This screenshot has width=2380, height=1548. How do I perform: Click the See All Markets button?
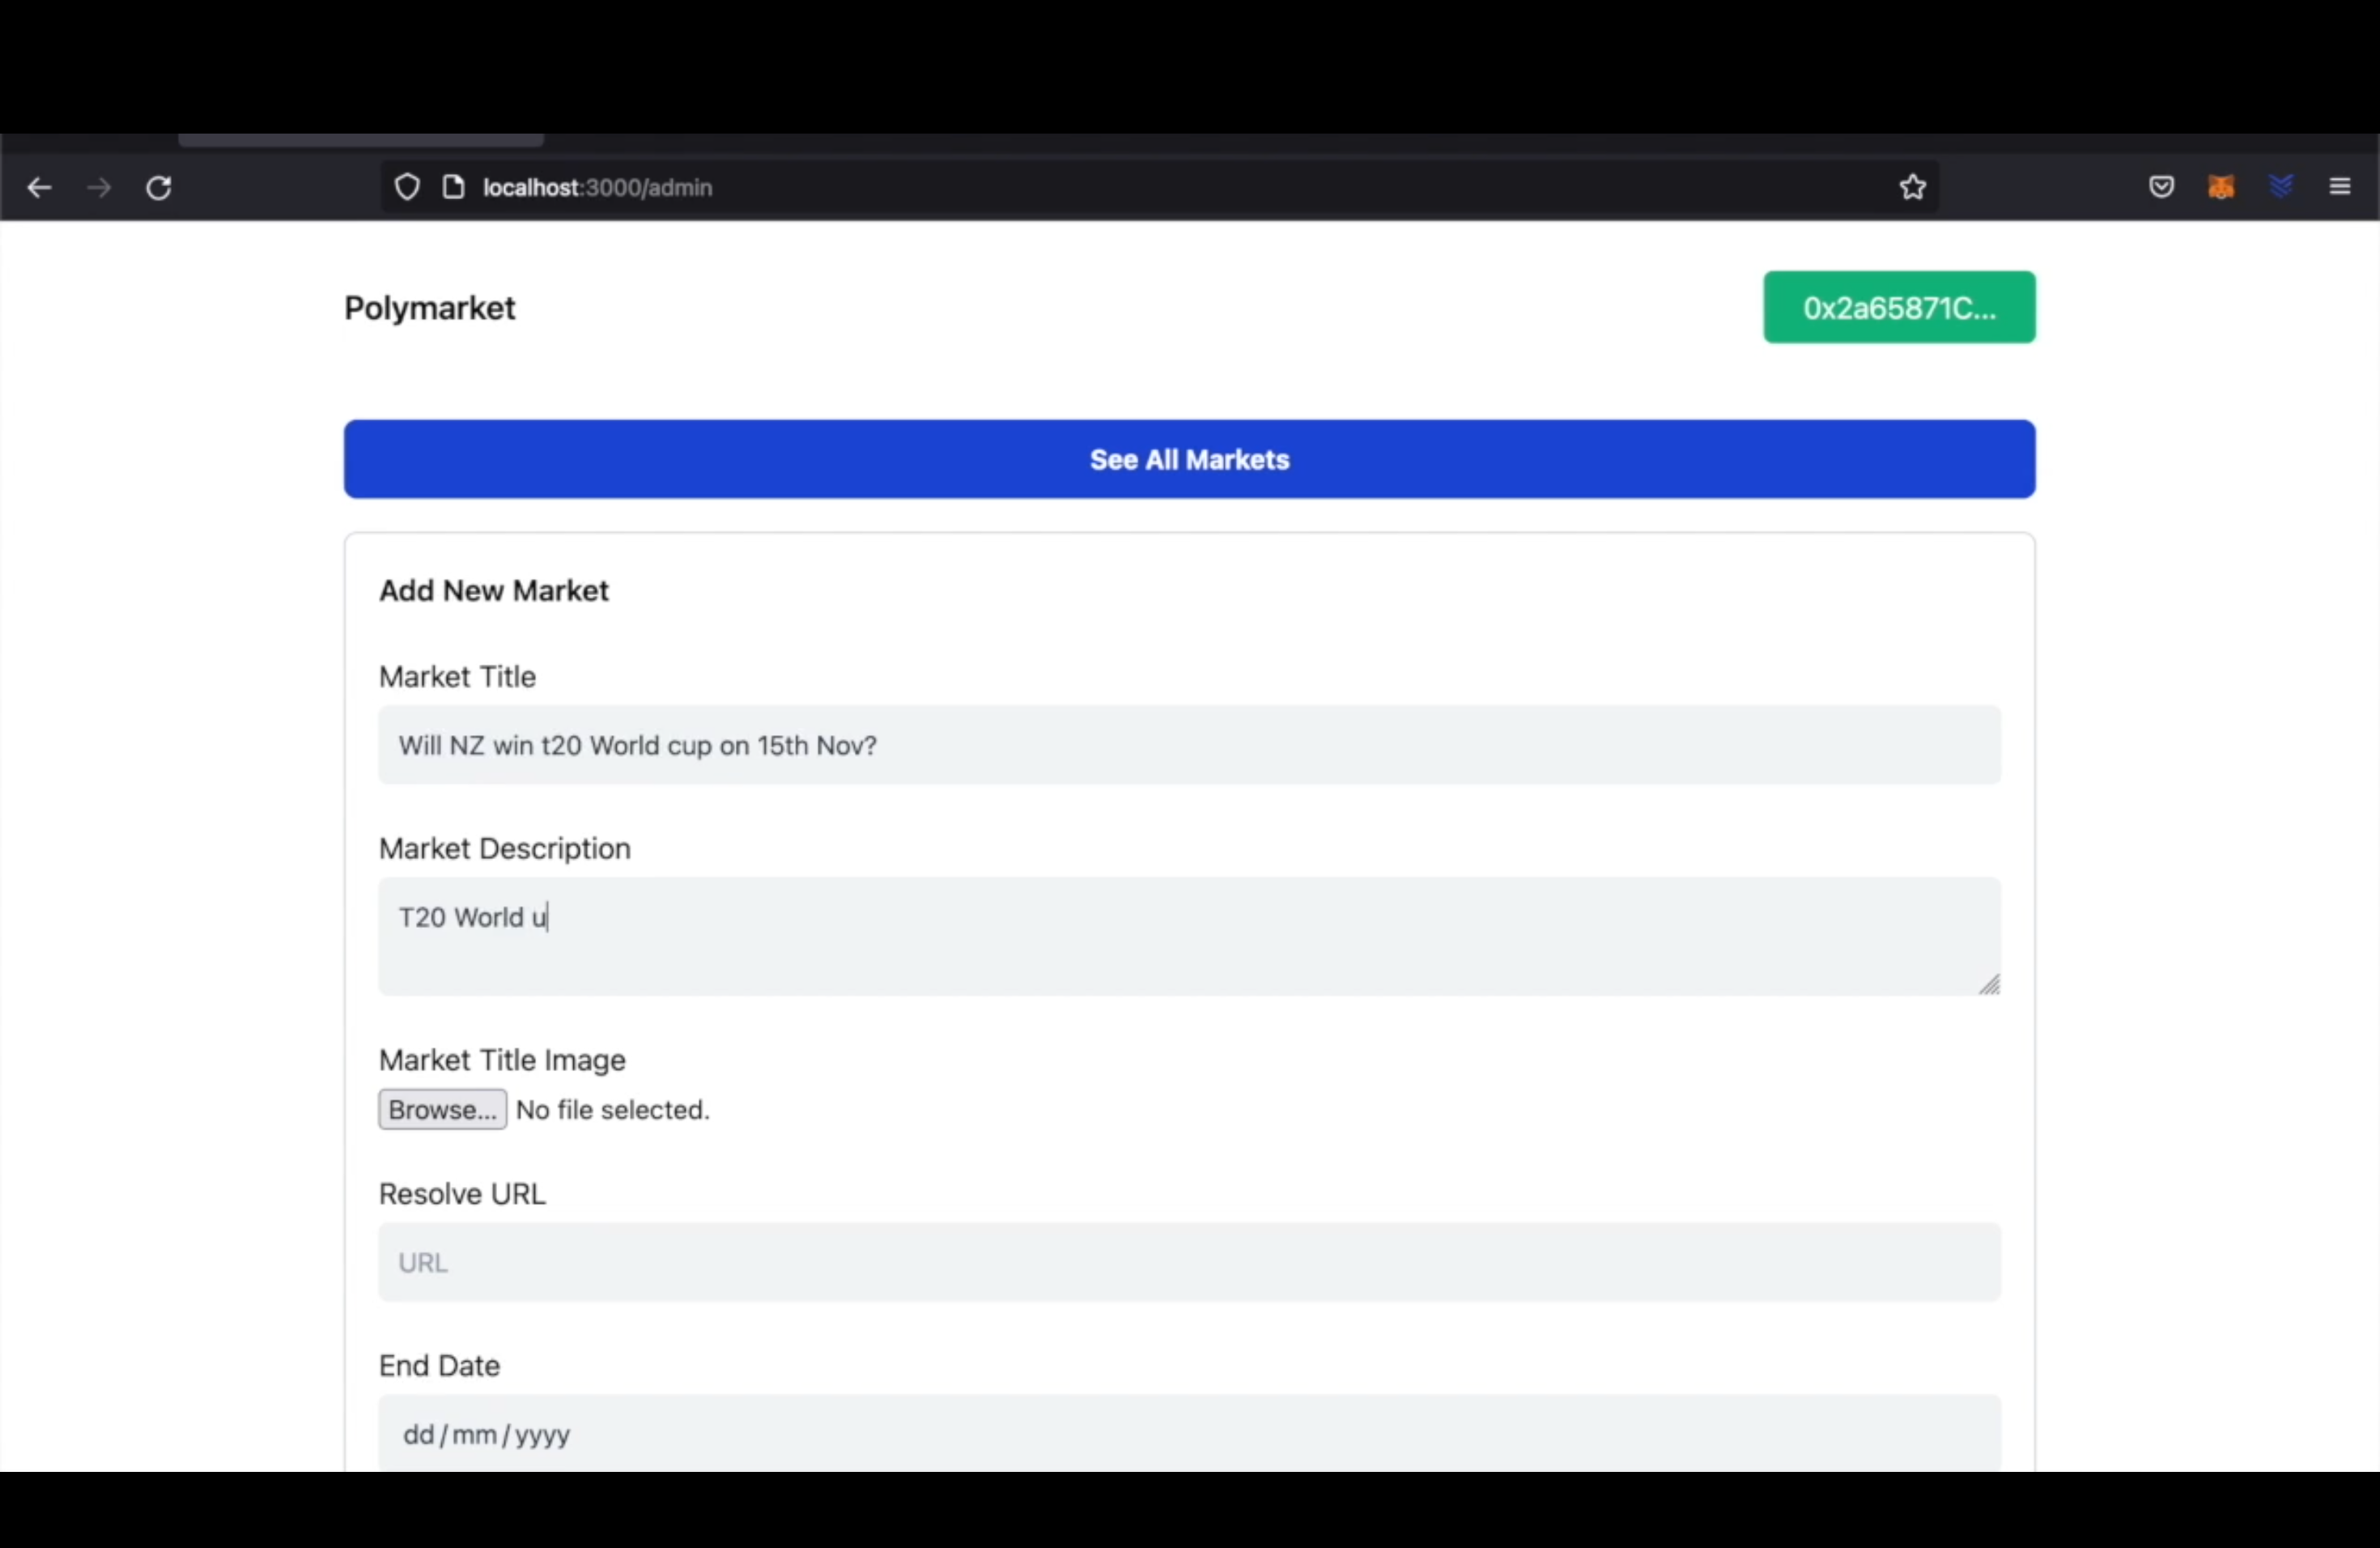(x=1190, y=458)
